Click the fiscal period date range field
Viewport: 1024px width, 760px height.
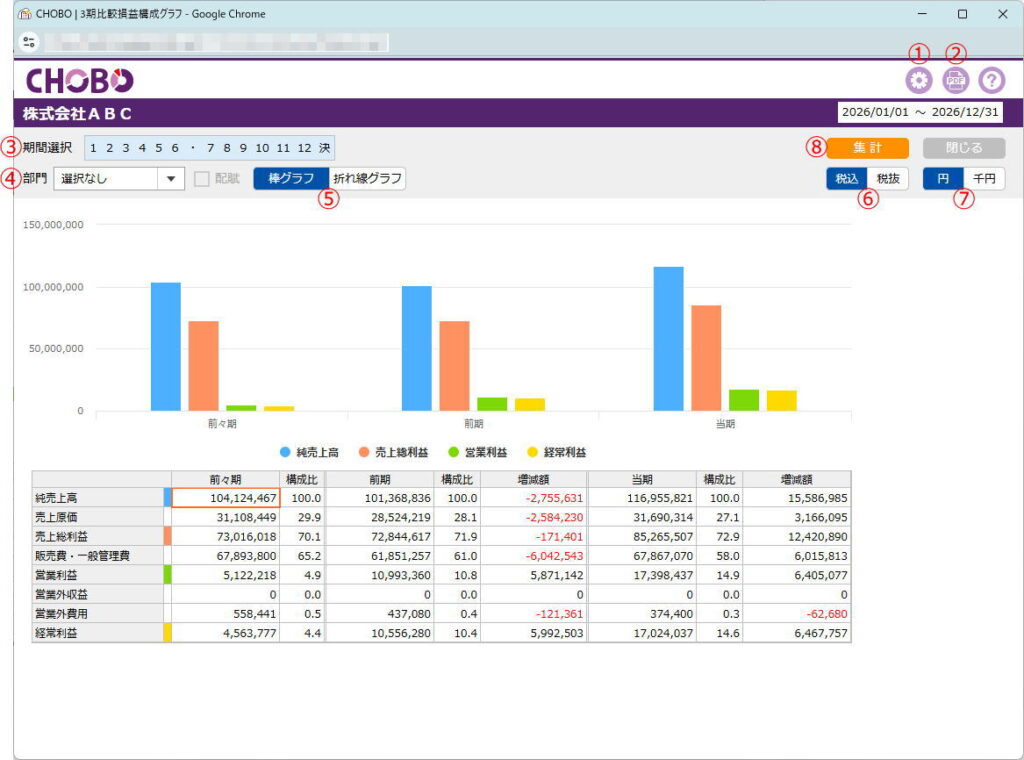[x=919, y=113]
